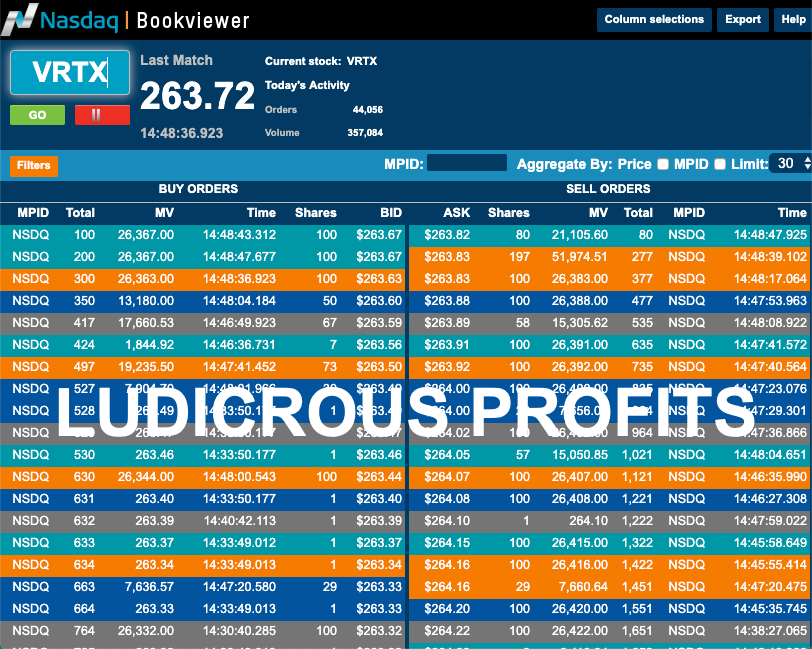
Task: Click buy orders Shares column header
Action: 316,213
